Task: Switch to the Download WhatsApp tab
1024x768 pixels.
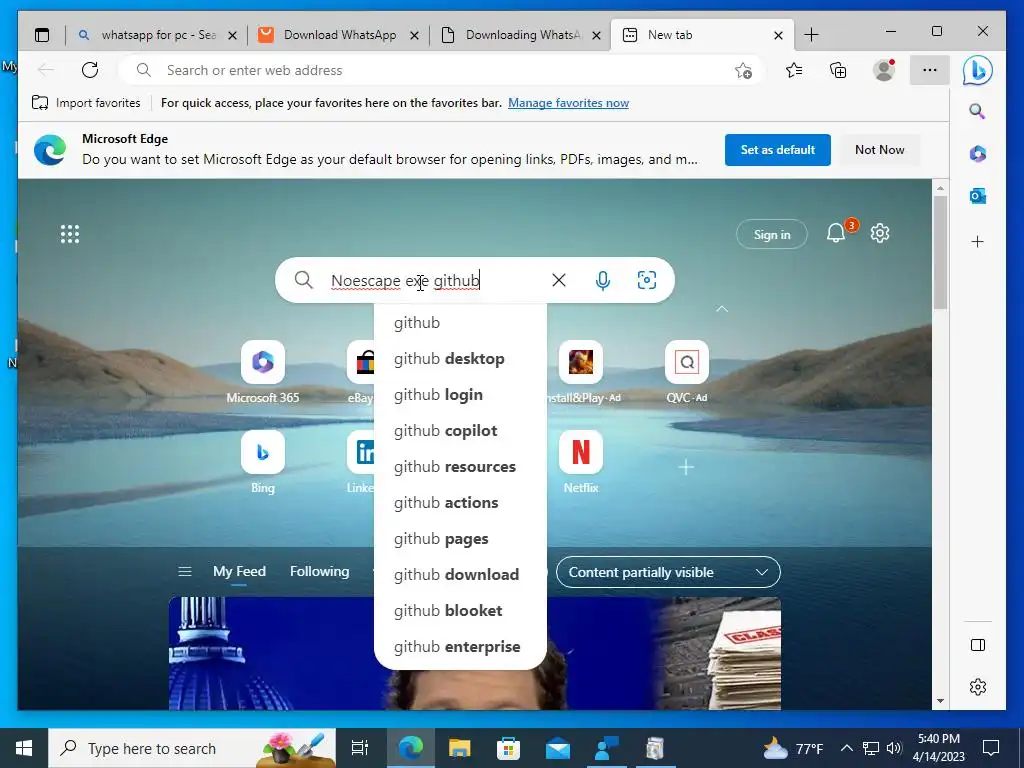Action: point(338,35)
